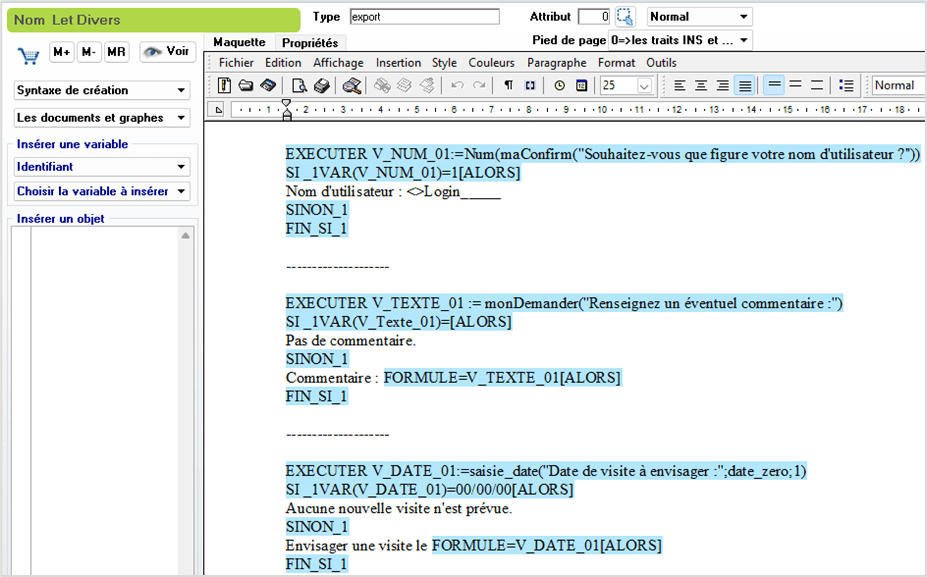Click the selection icon beside Attribut field
The image size is (927, 577).
tap(625, 17)
